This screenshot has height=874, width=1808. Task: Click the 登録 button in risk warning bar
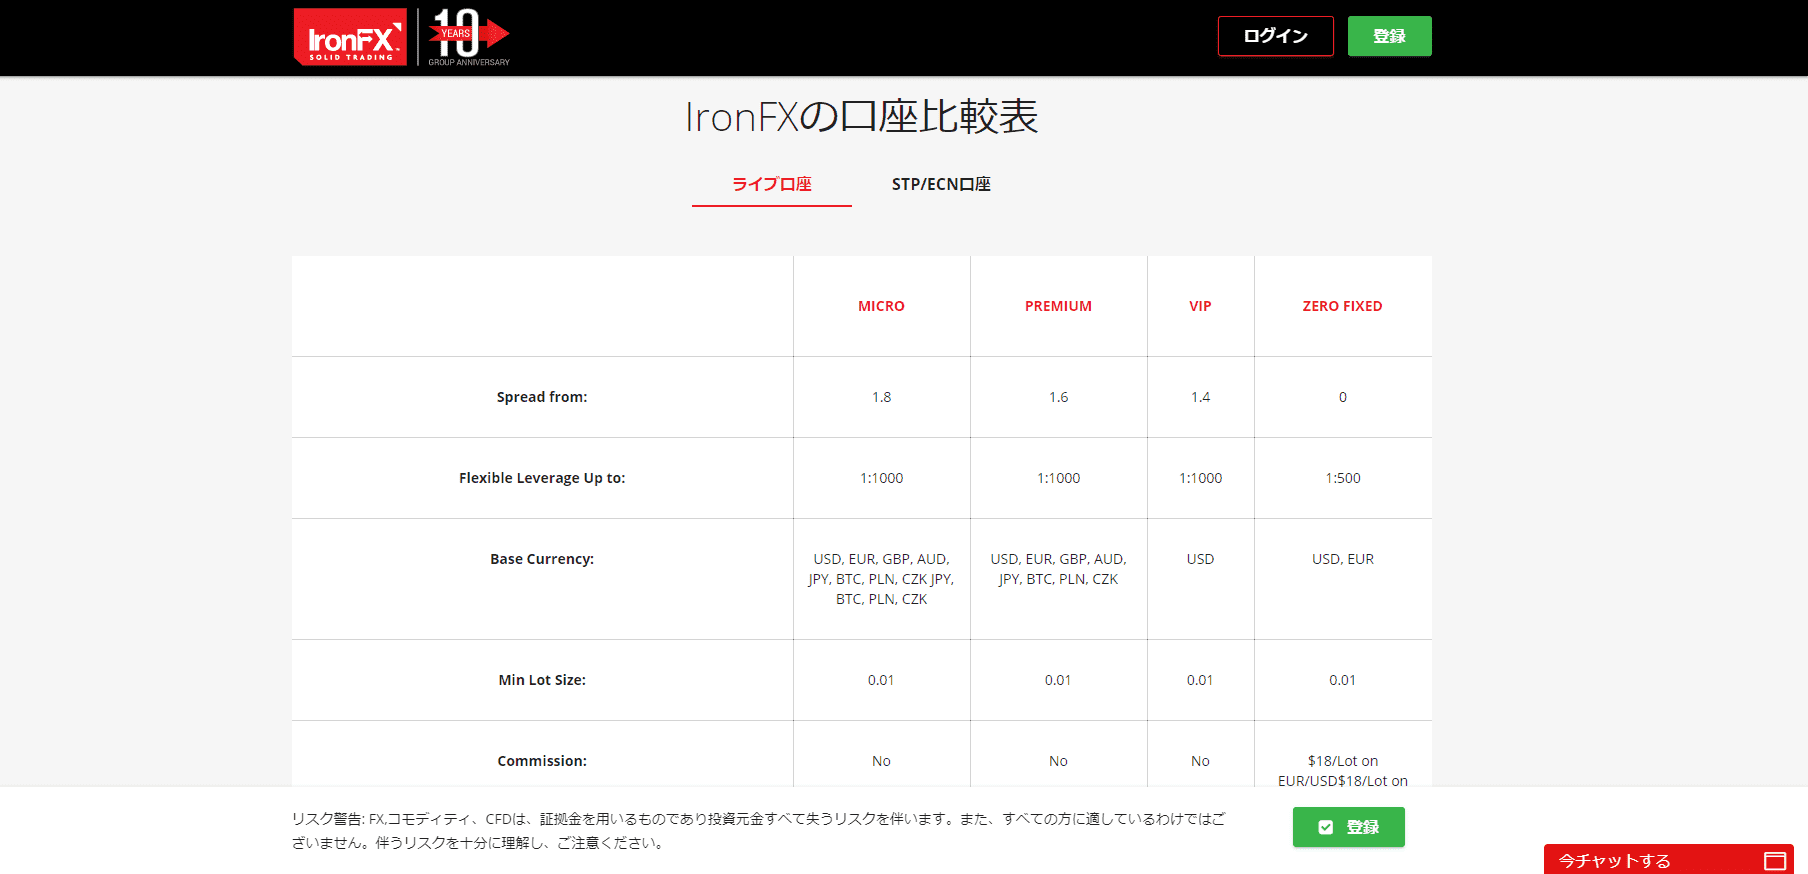1348,827
